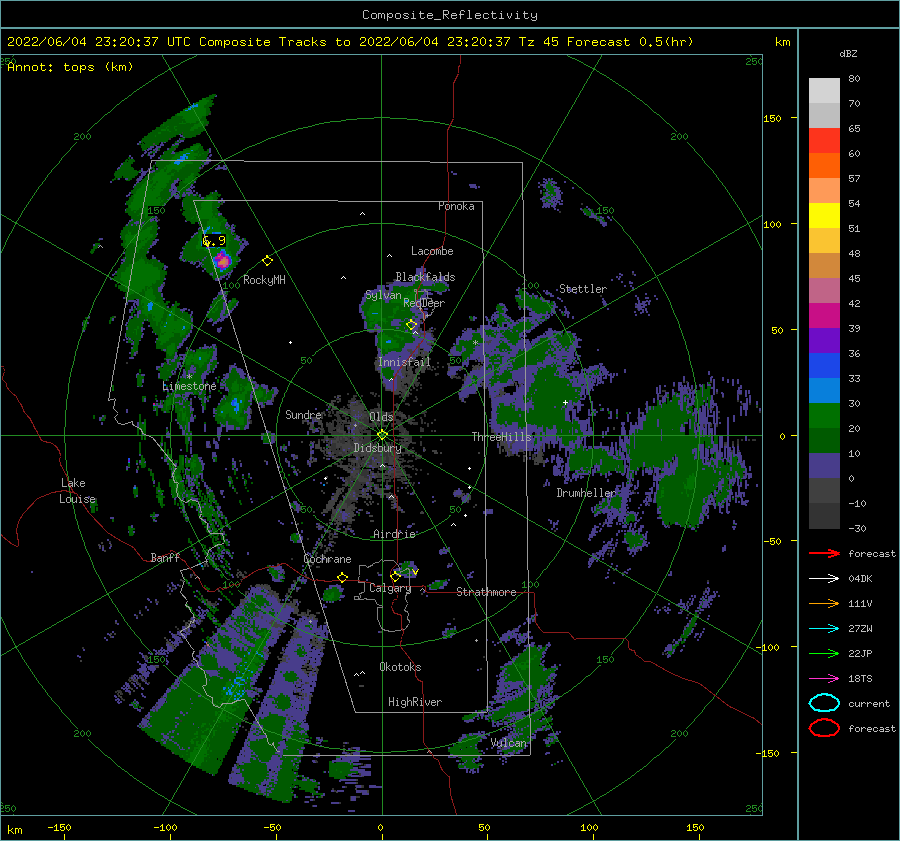Pick the red 60-65 dBZ swatch
This screenshot has width=900, height=841.
pos(824,141)
